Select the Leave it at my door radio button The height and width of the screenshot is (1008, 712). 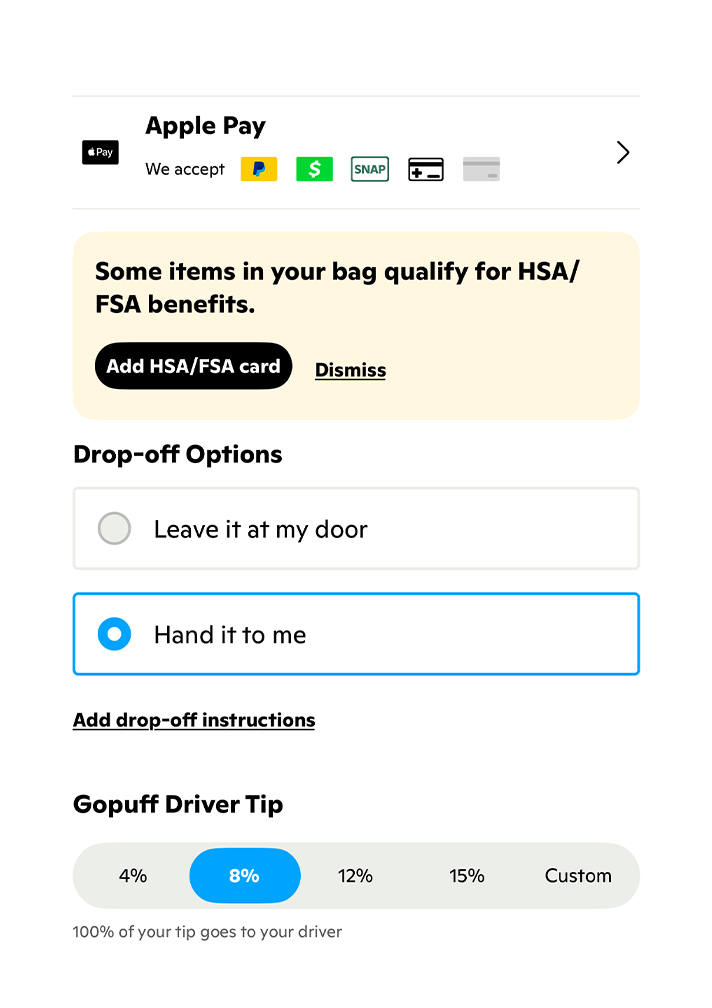point(115,529)
